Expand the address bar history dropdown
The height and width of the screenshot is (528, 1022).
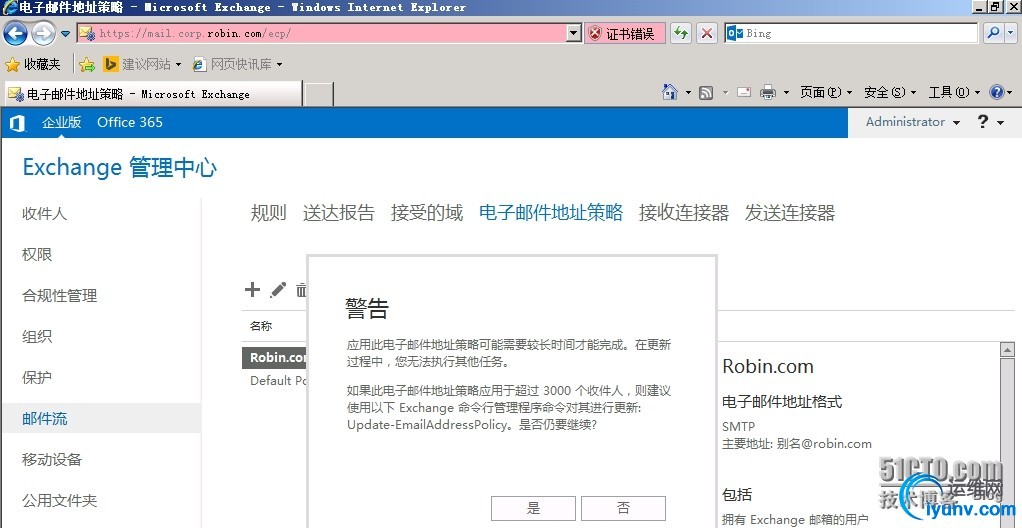[x=574, y=33]
